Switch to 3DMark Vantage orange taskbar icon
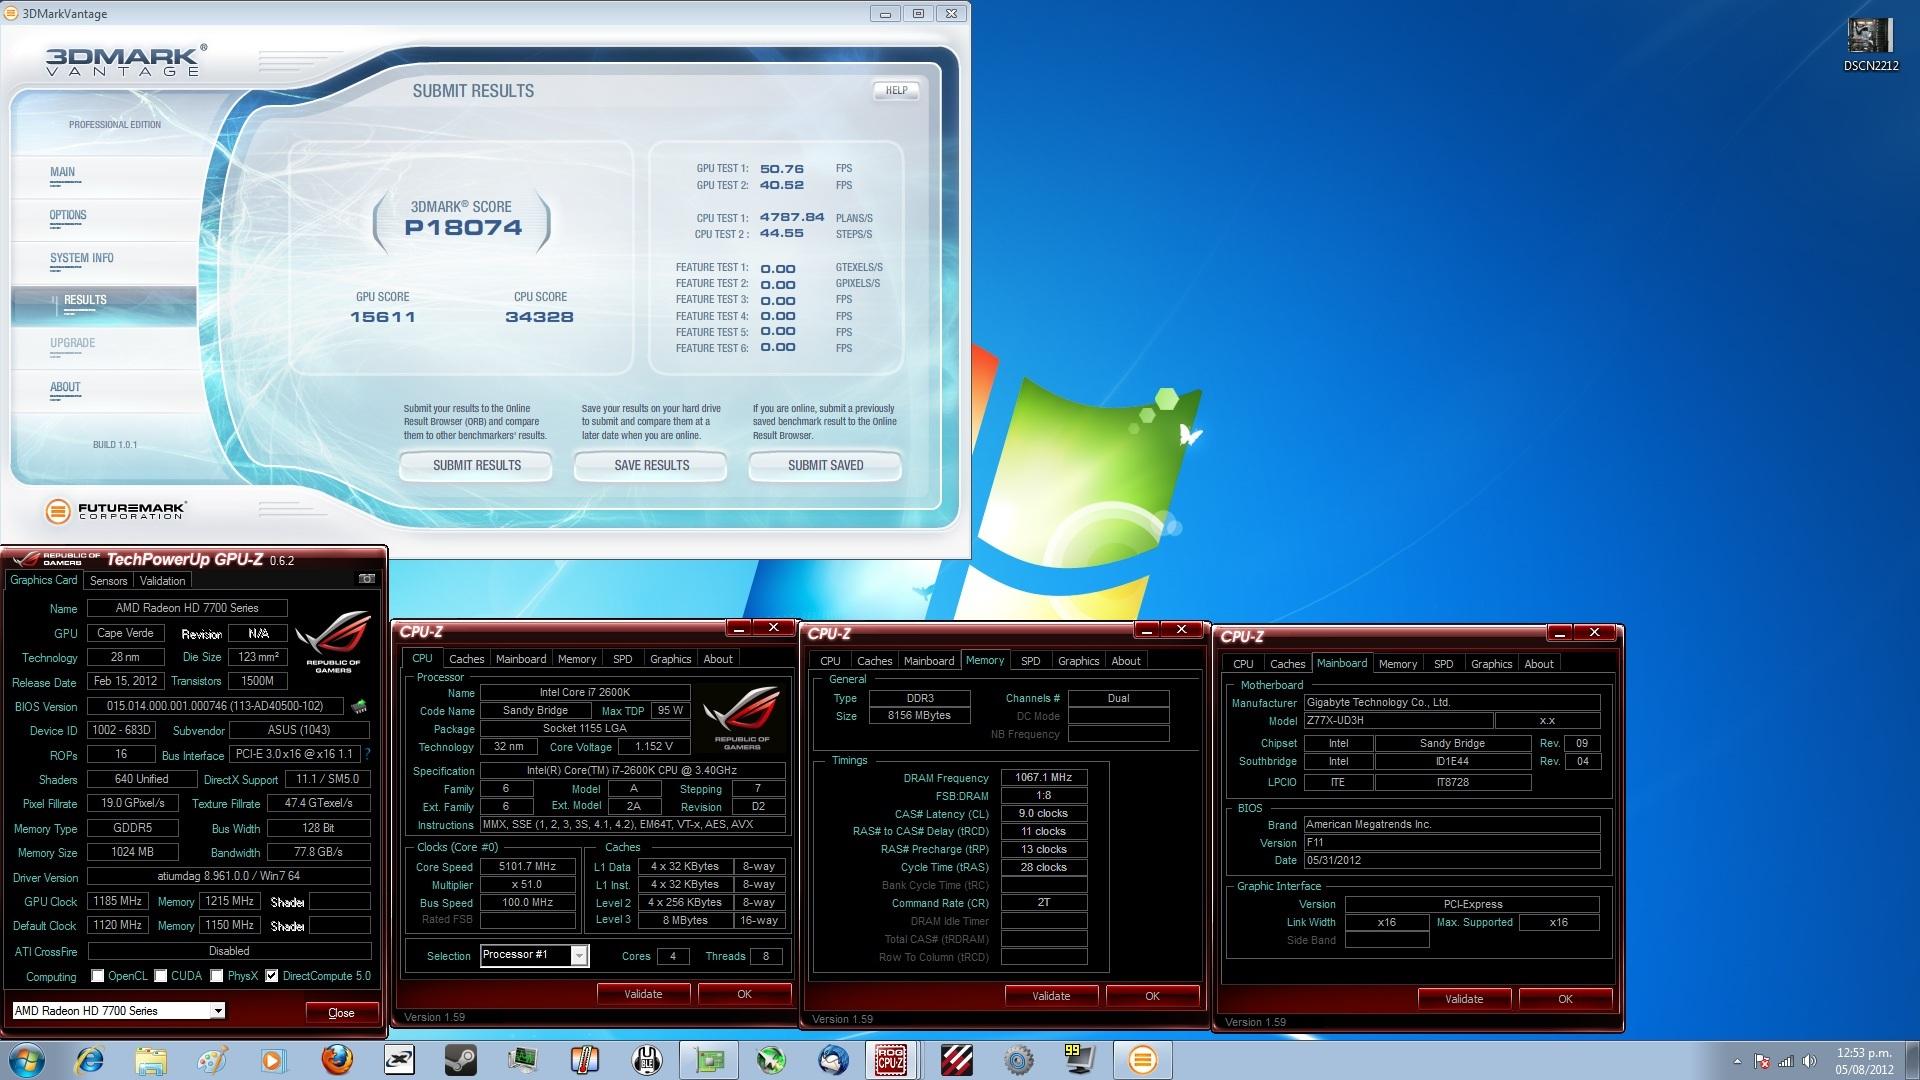Screen dimensions: 1920x1080 1142,1059
